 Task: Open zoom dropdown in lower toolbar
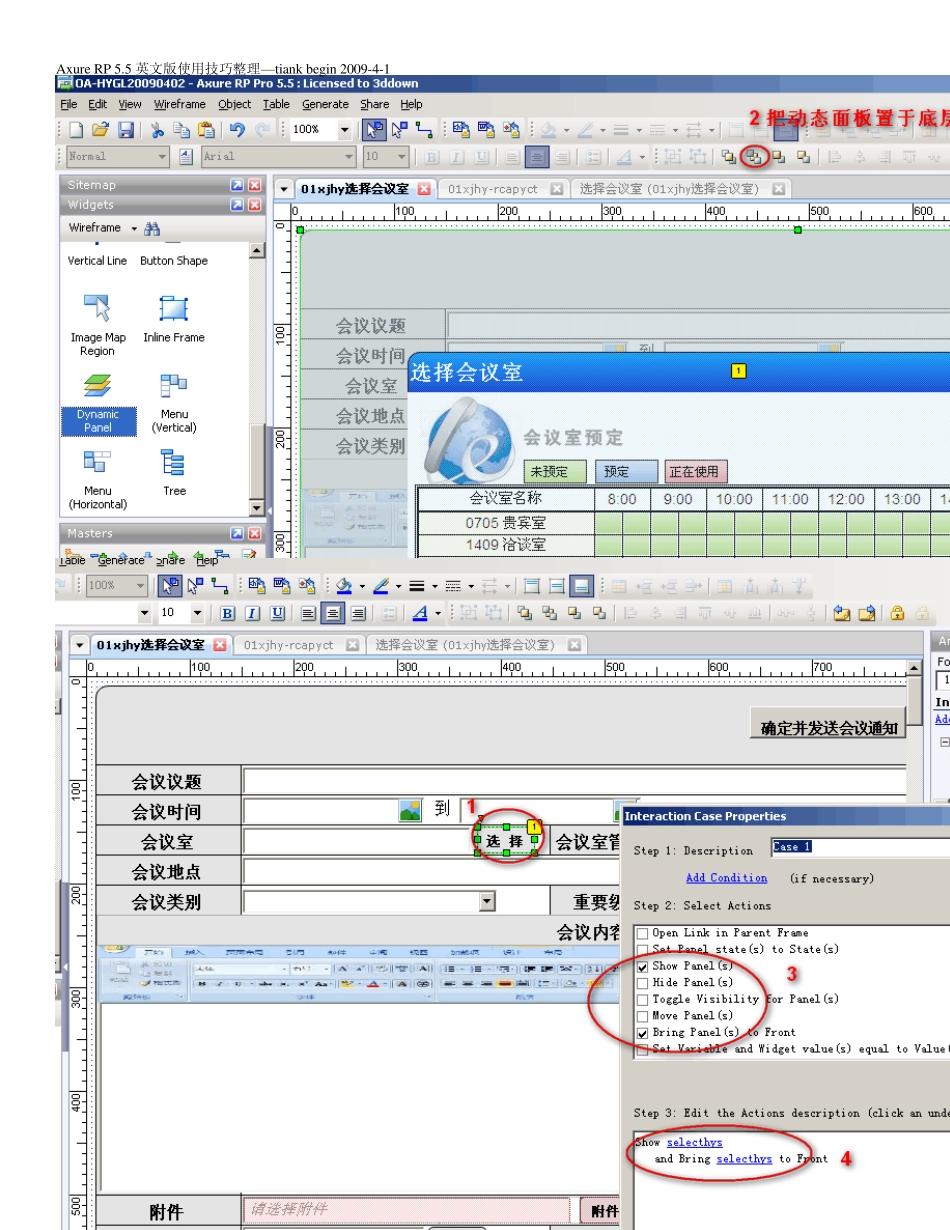[x=140, y=585]
